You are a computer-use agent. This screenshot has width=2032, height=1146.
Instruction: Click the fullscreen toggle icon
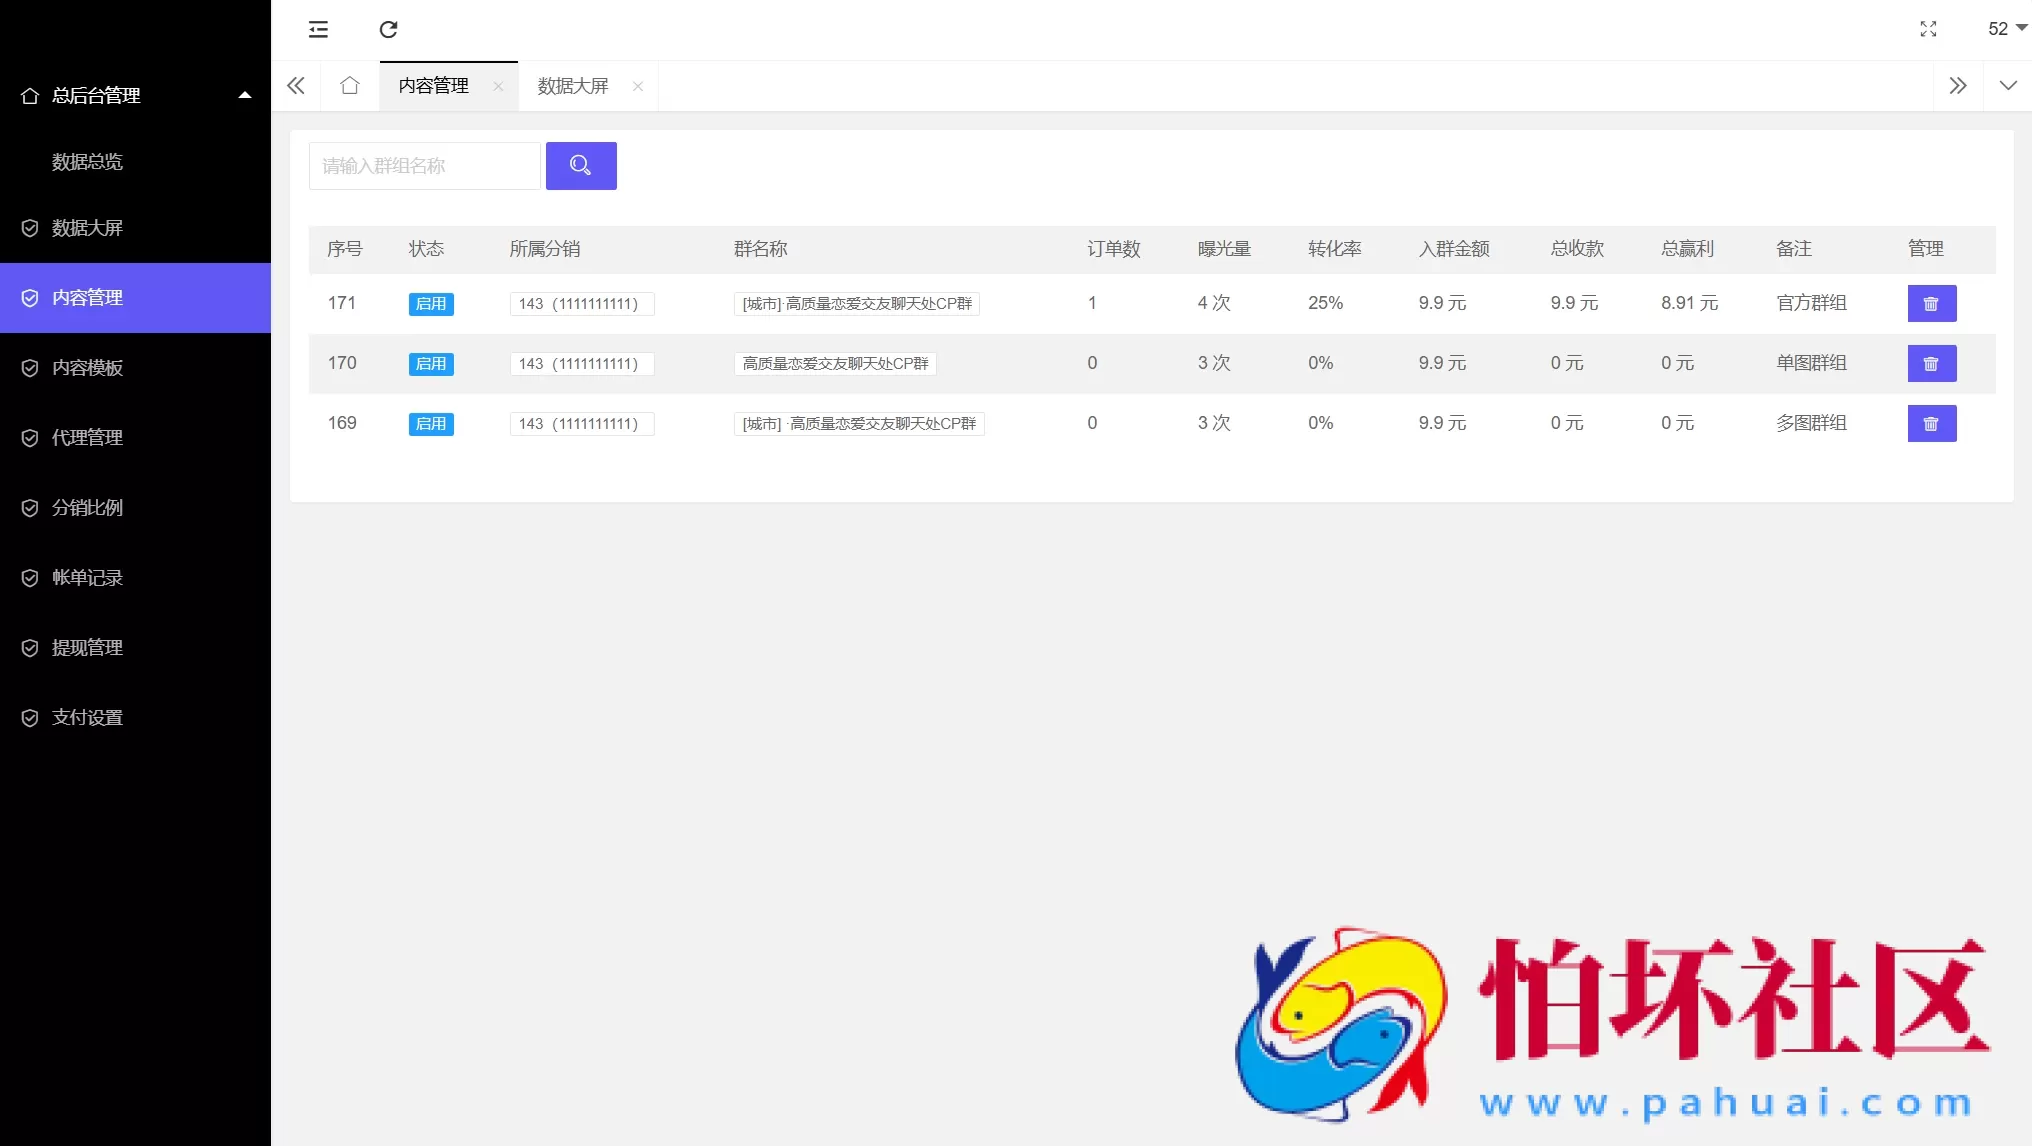(1928, 29)
